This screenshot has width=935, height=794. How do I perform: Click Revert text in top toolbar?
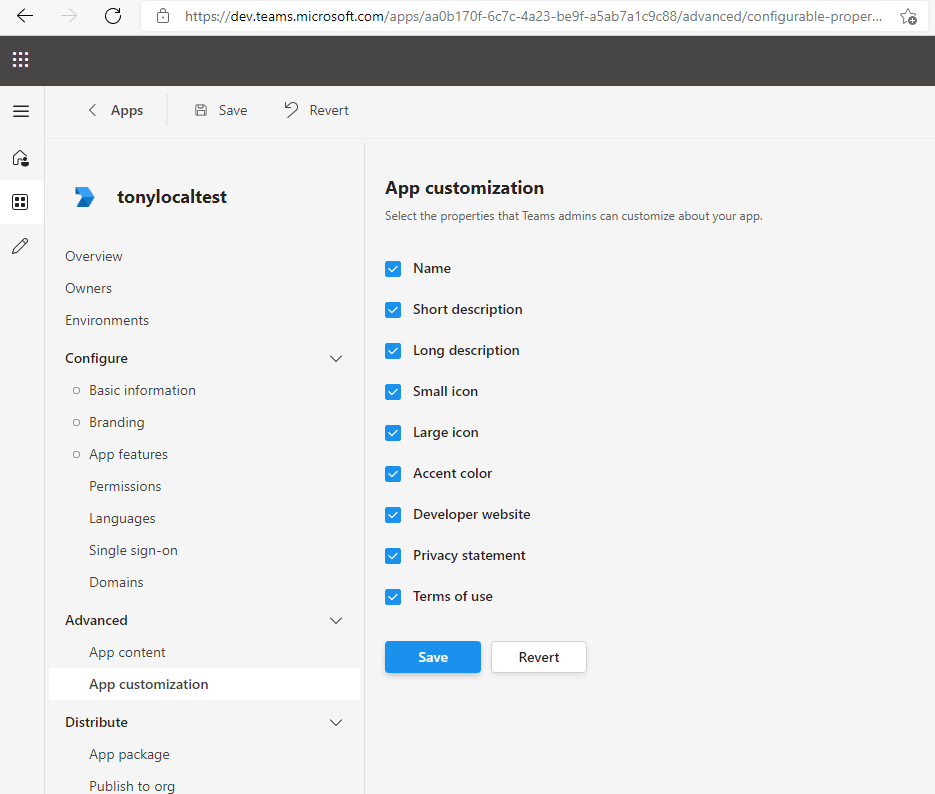[329, 110]
